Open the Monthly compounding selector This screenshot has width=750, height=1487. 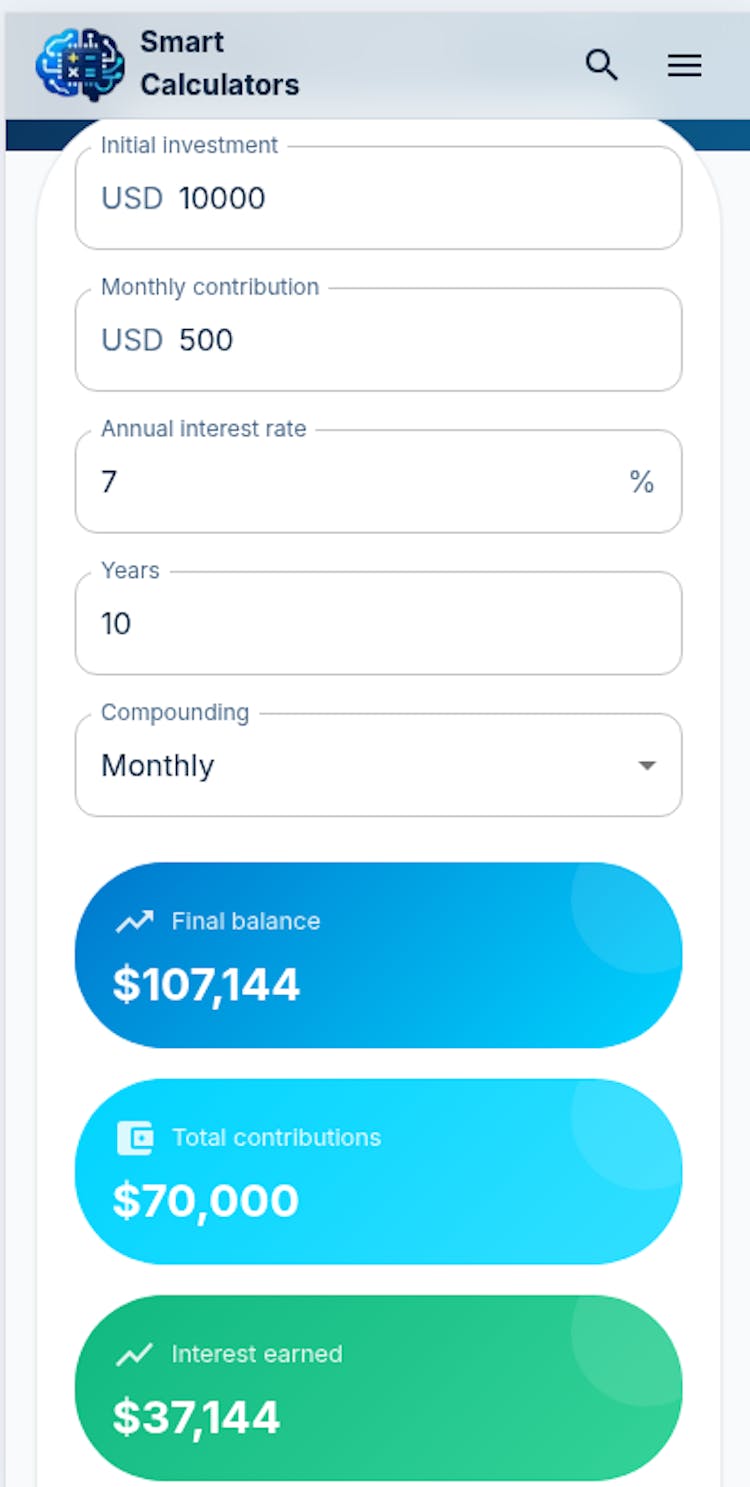coord(360,765)
